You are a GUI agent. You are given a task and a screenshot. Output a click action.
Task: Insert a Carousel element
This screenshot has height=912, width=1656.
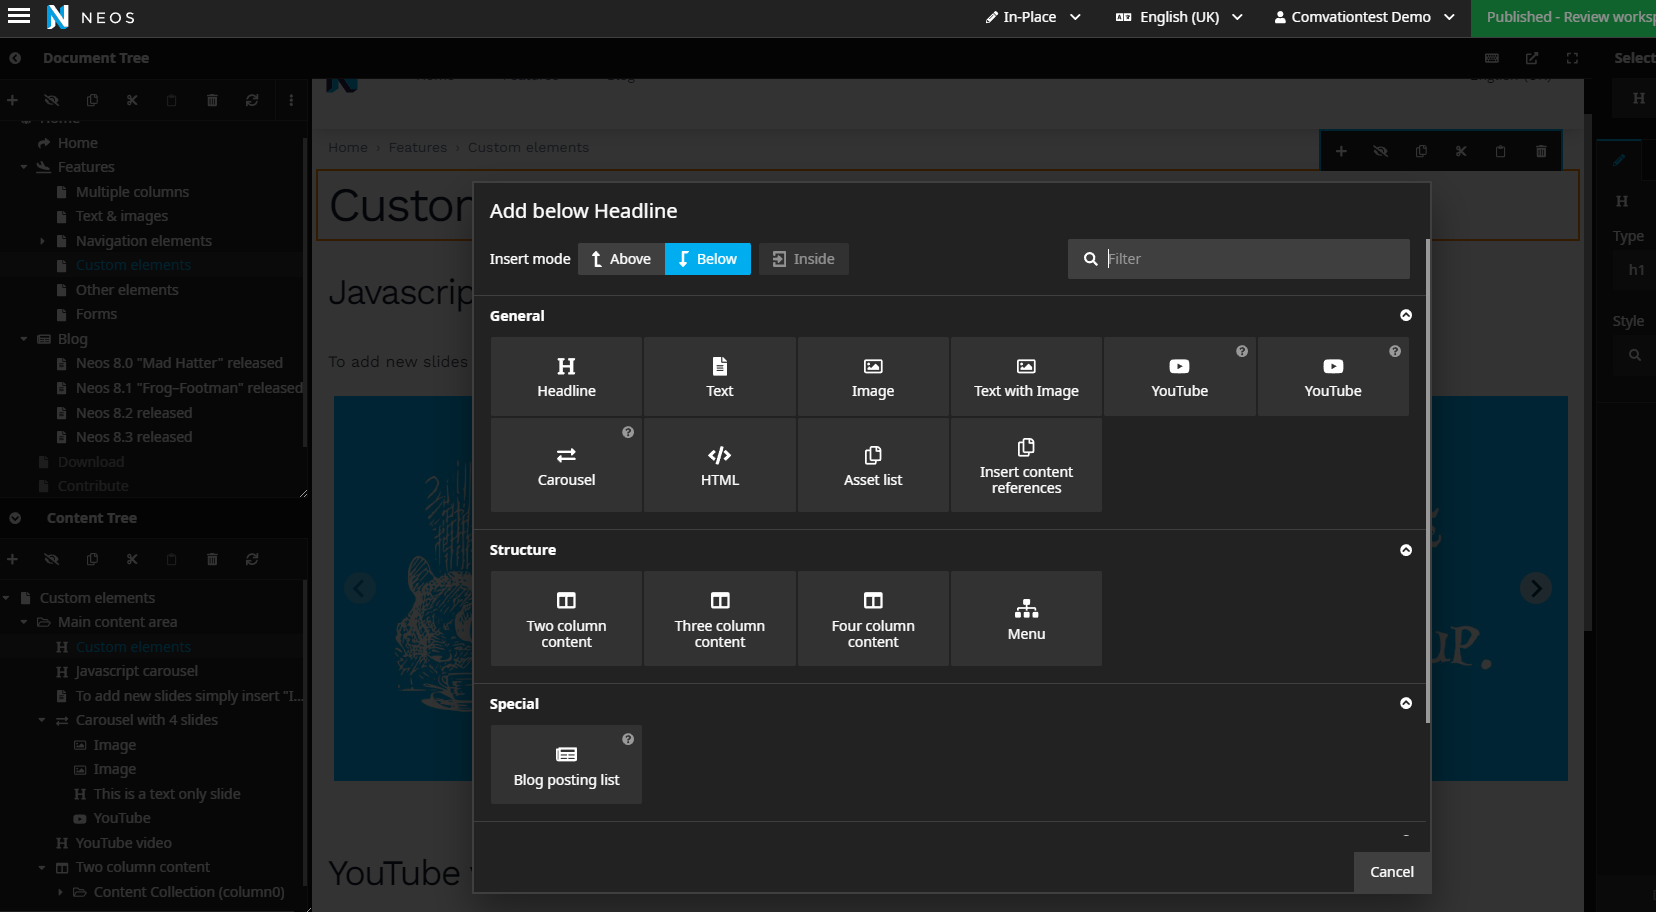coord(566,465)
